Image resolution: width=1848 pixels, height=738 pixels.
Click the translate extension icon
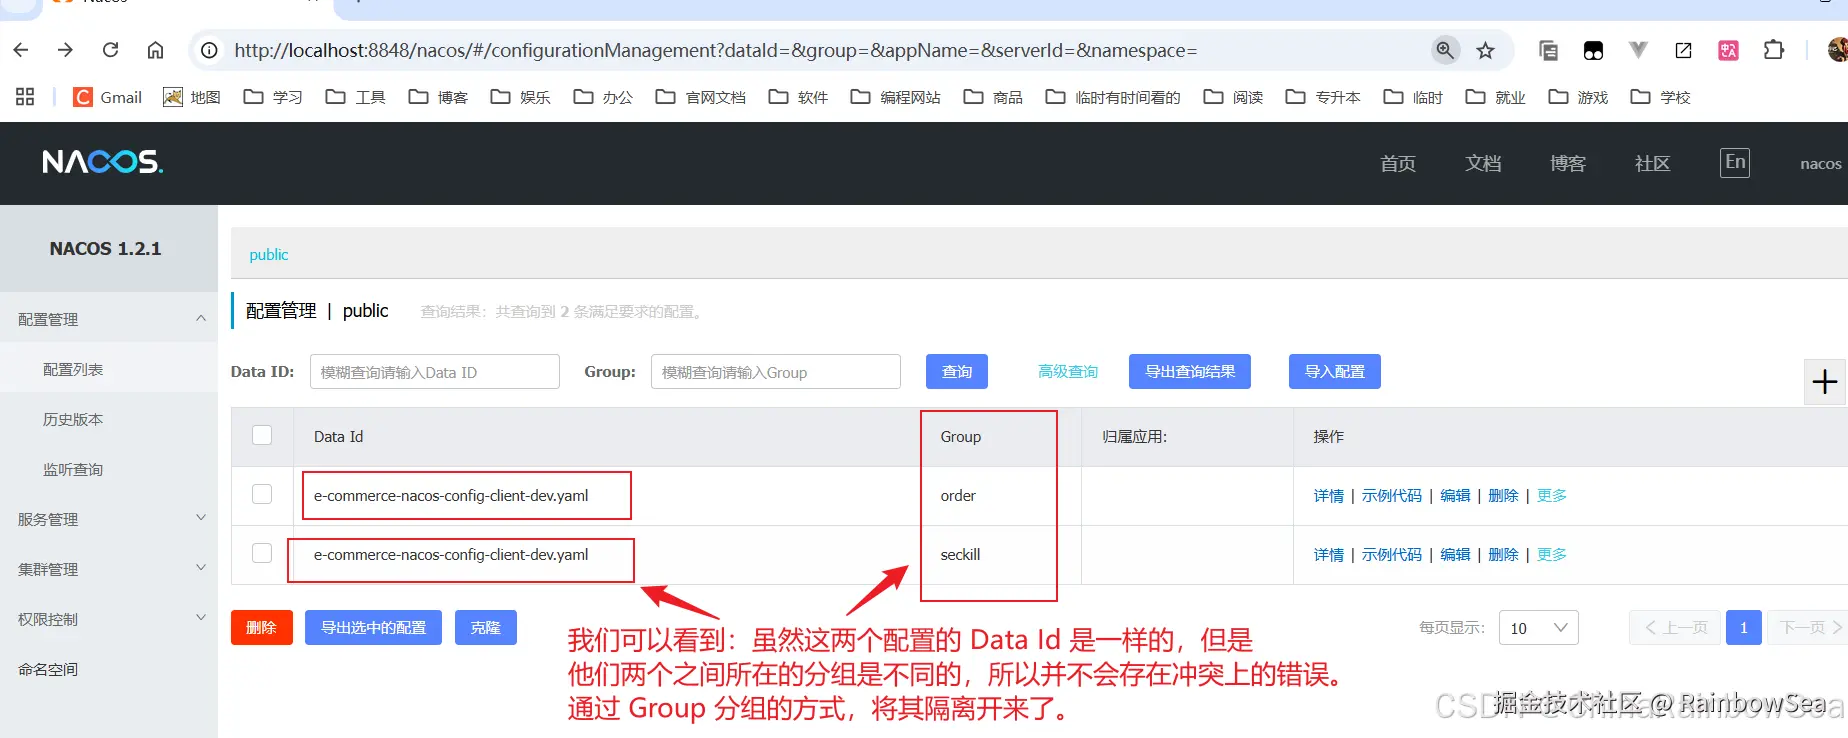pyautogui.click(x=1728, y=50)
